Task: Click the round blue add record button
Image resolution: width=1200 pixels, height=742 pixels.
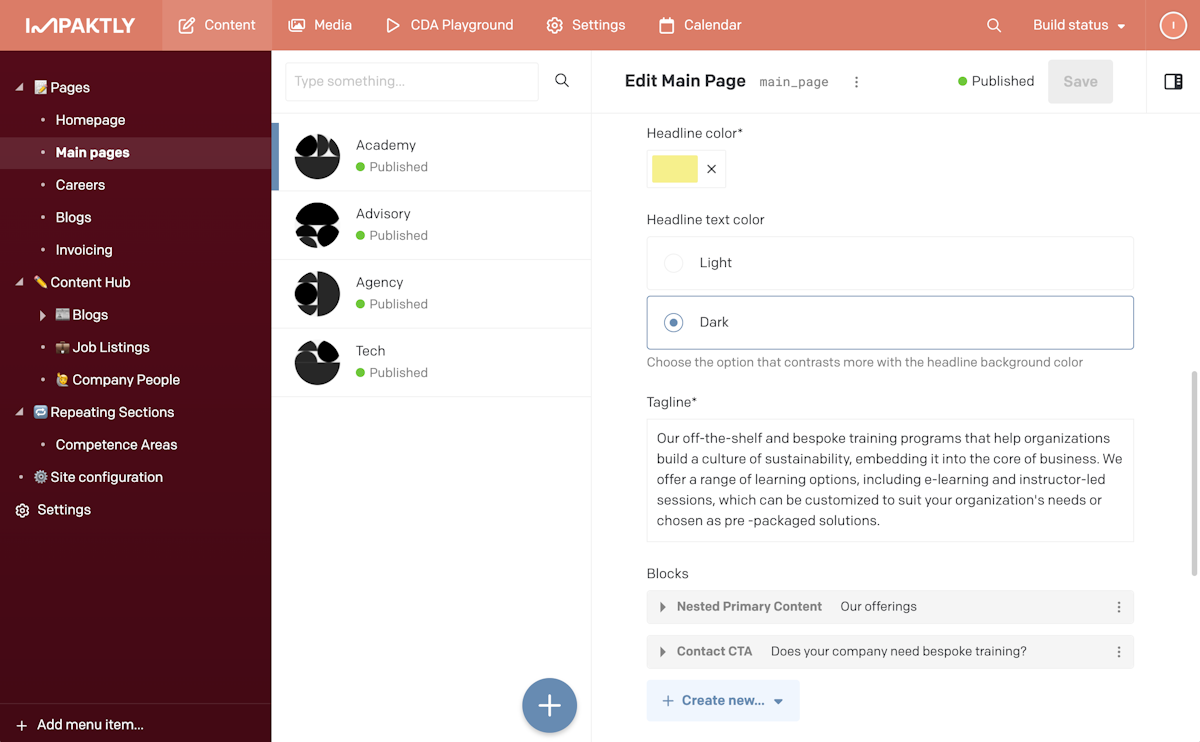Action: tap(549, 705)
